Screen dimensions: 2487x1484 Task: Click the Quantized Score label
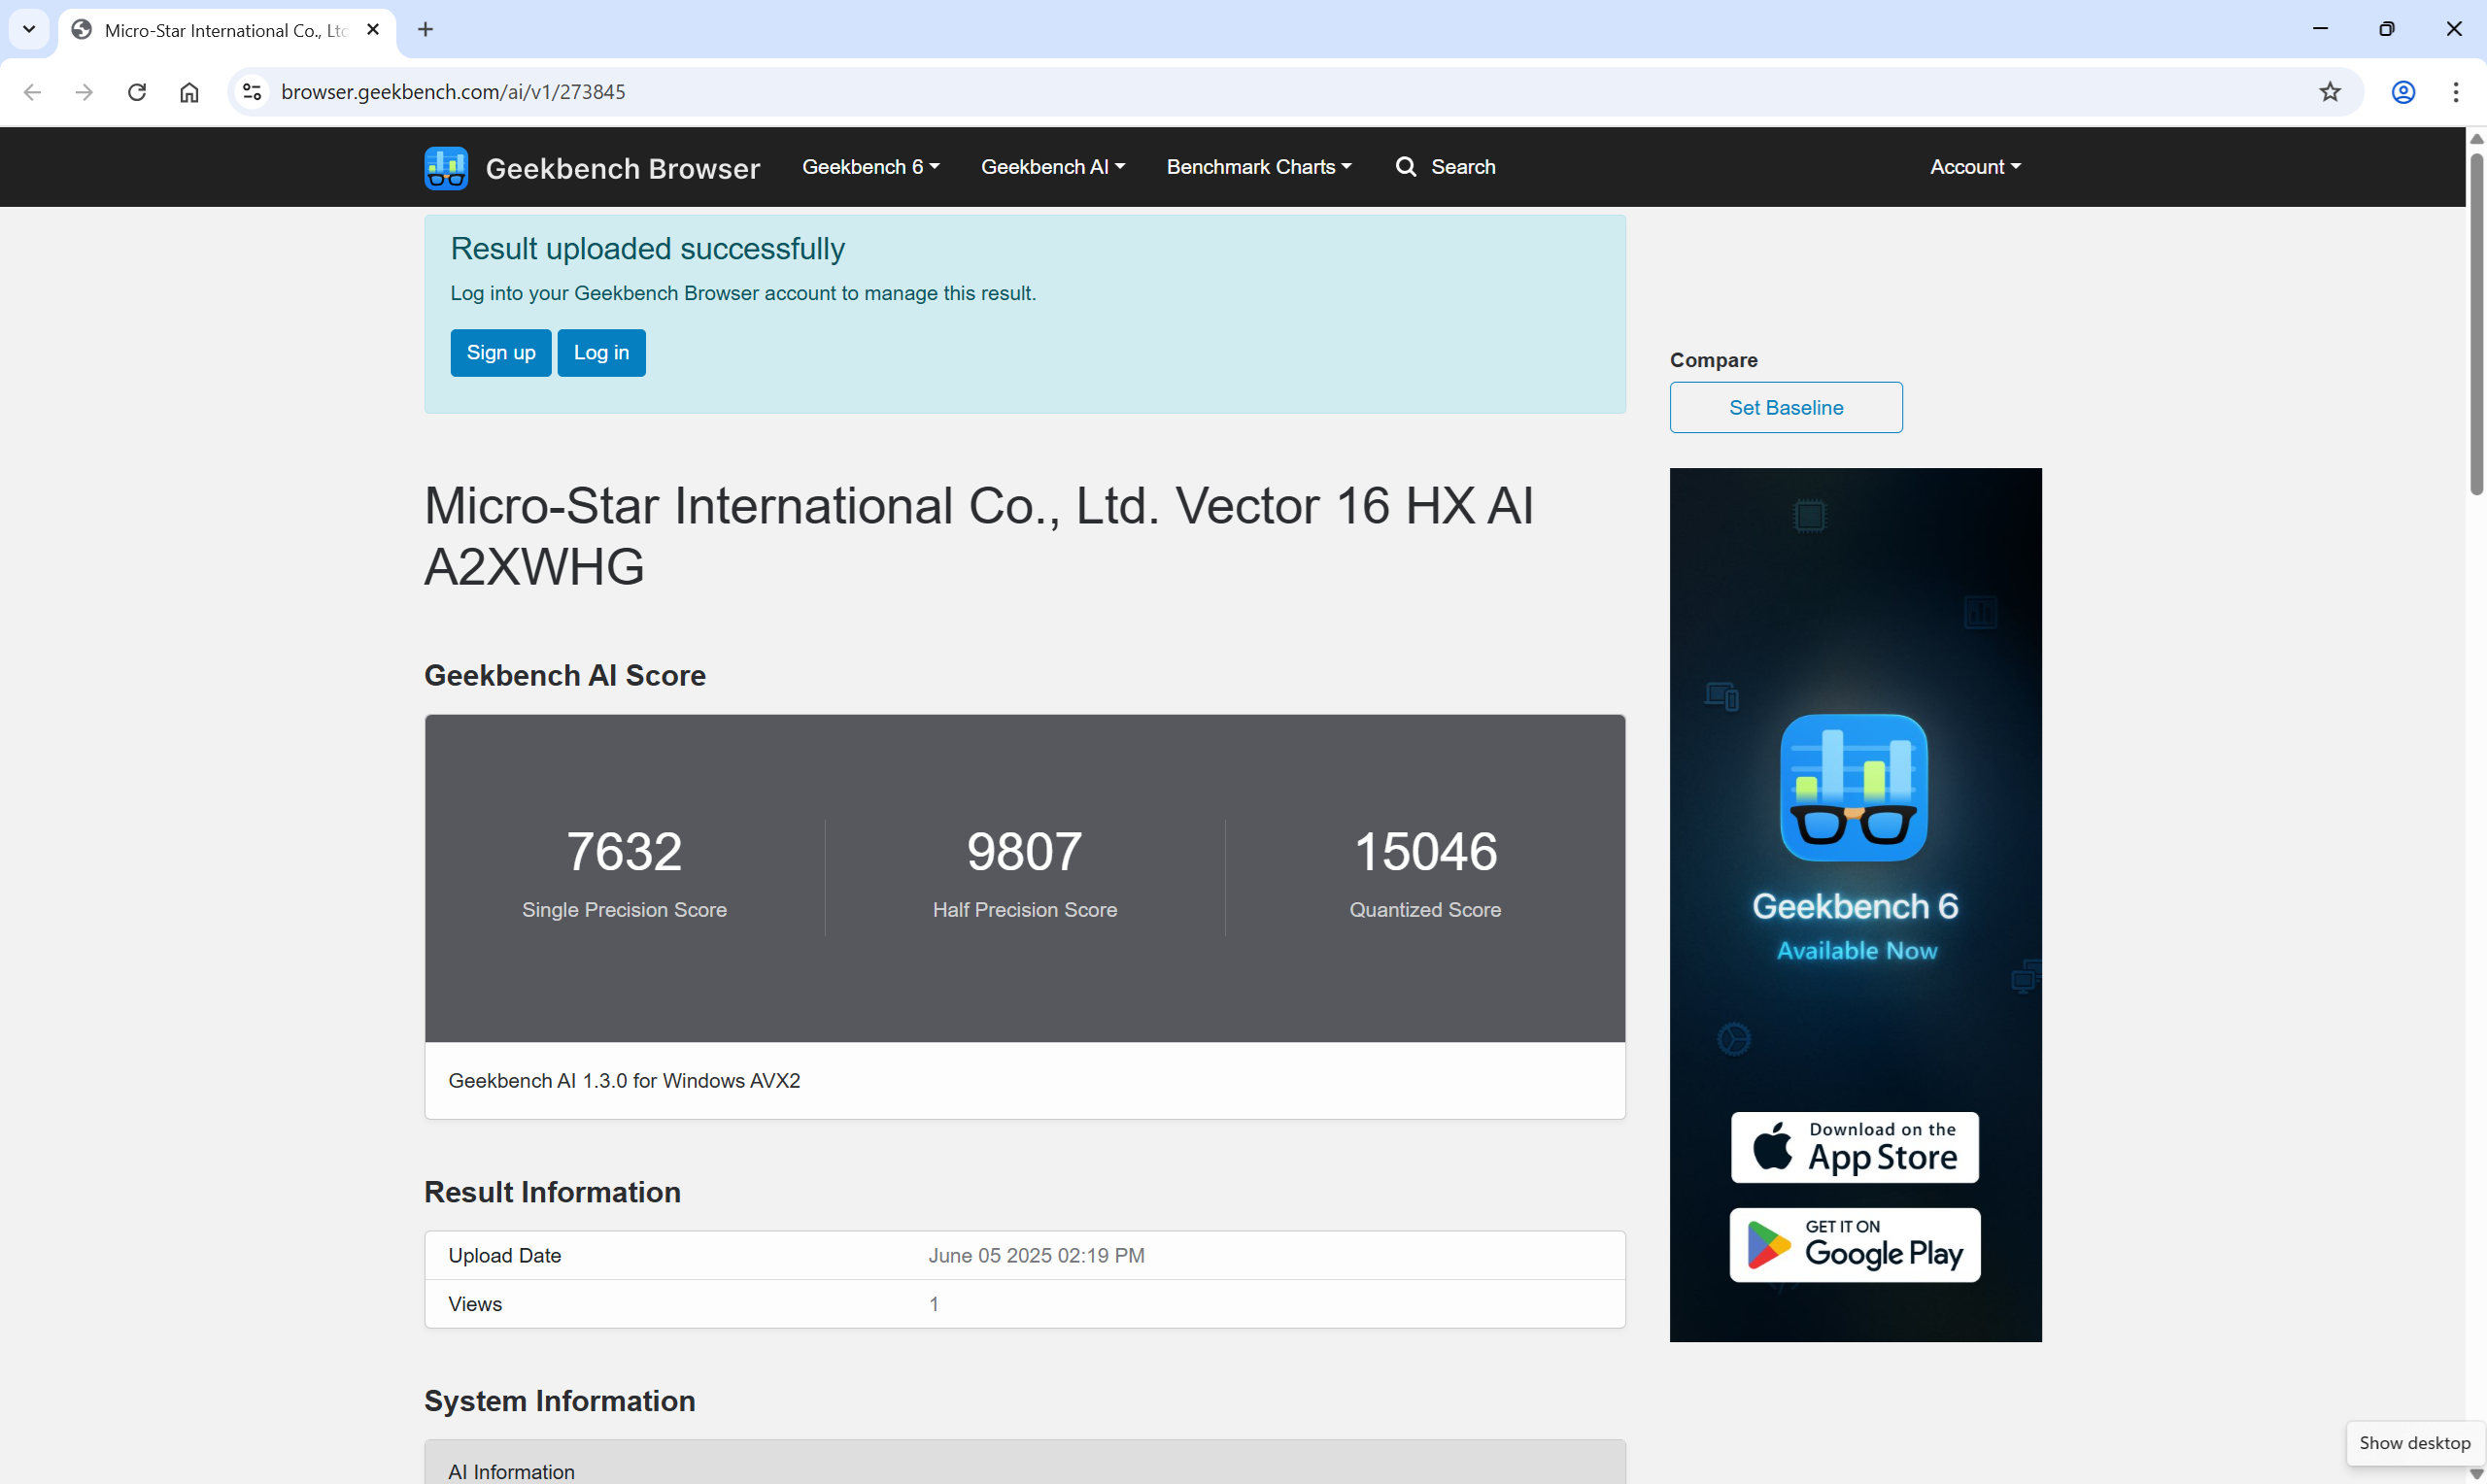point(1425,910)
